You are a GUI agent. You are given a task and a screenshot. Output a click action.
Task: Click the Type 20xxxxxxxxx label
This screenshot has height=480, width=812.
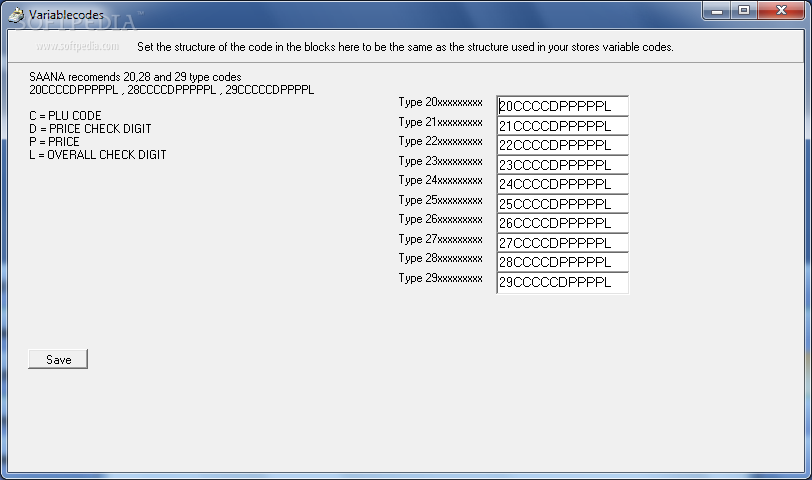440,102
